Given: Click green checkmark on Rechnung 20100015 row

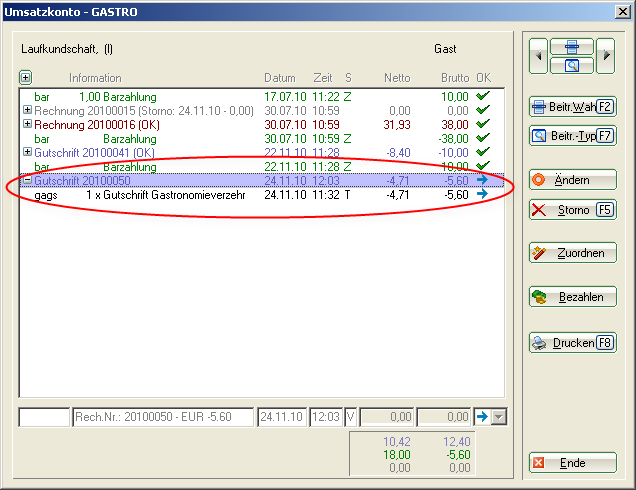Looking at the screenshot, I should point(483,110).
